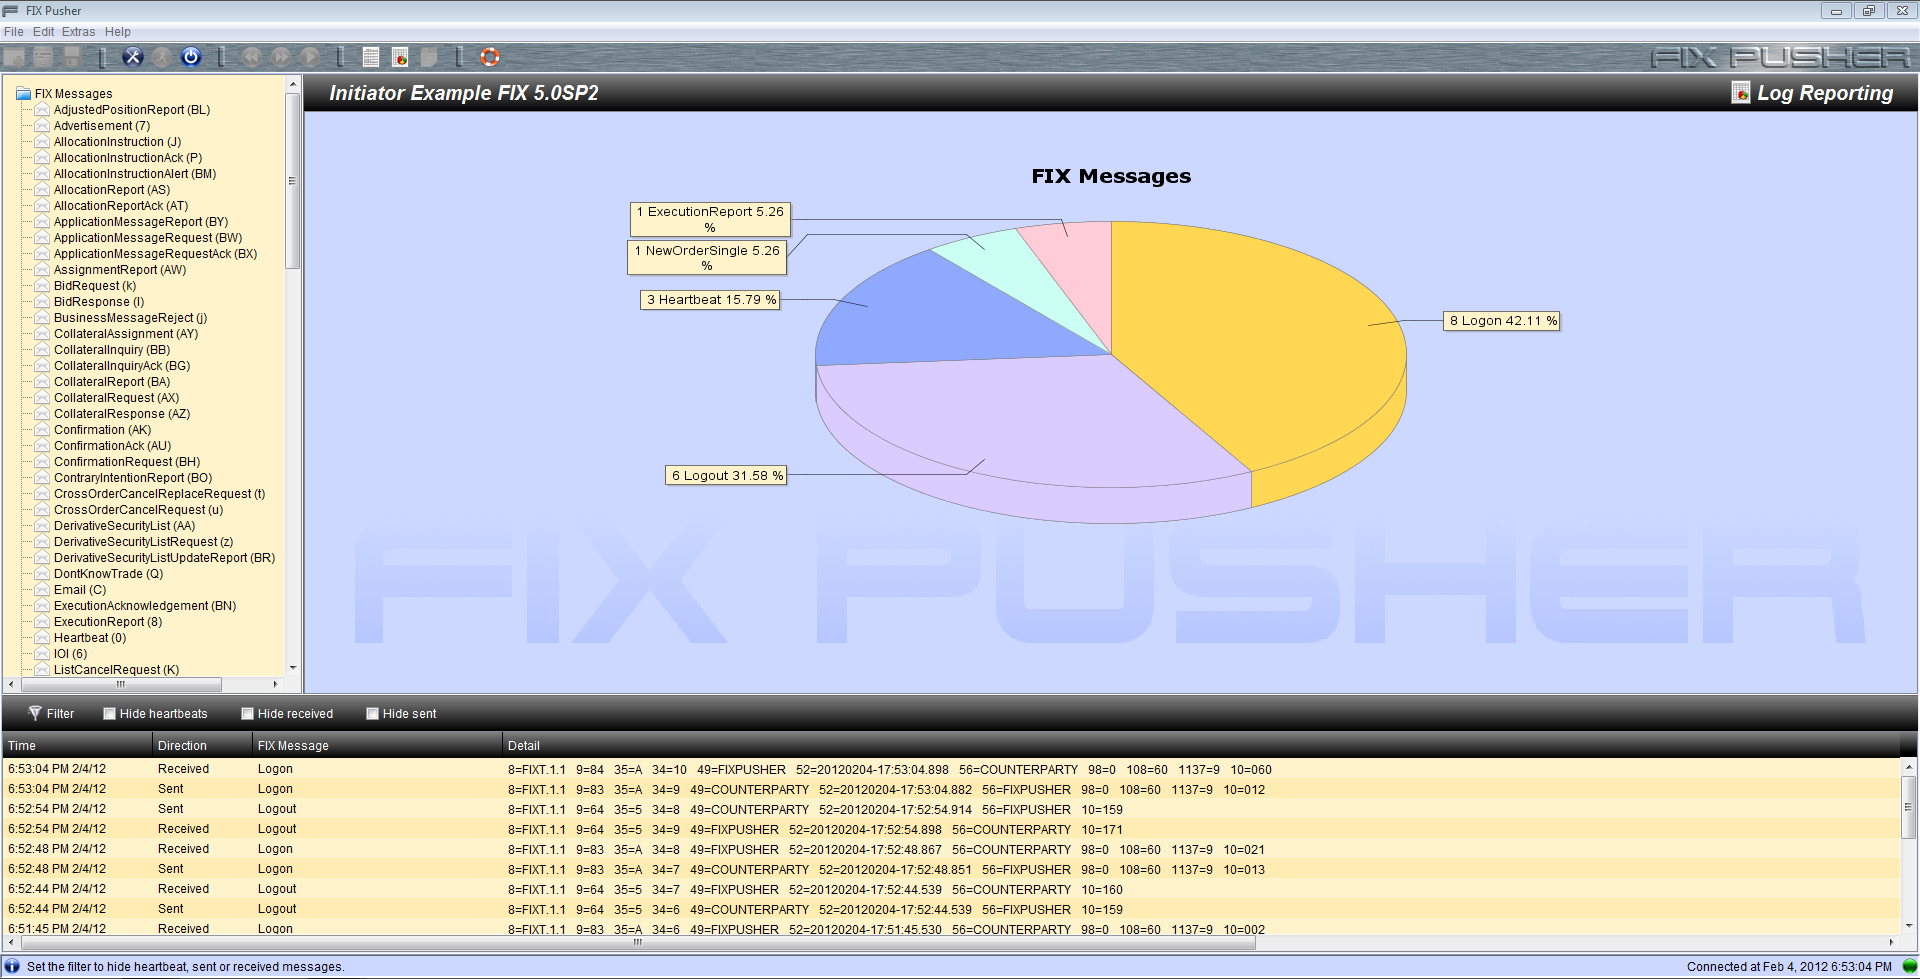Click the FIX Messages folder icon
The width and height of the screenshot is (1920, 979).
[x=23, y=94]
